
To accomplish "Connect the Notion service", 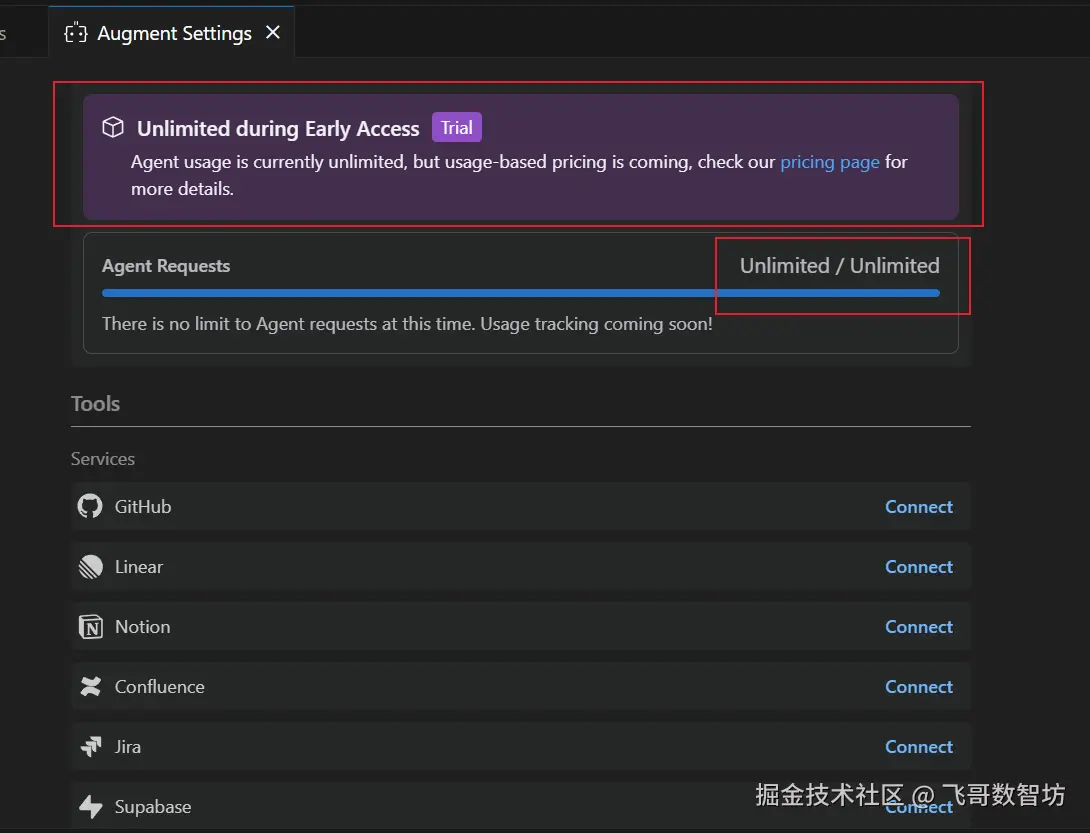I will coord(918,626).
